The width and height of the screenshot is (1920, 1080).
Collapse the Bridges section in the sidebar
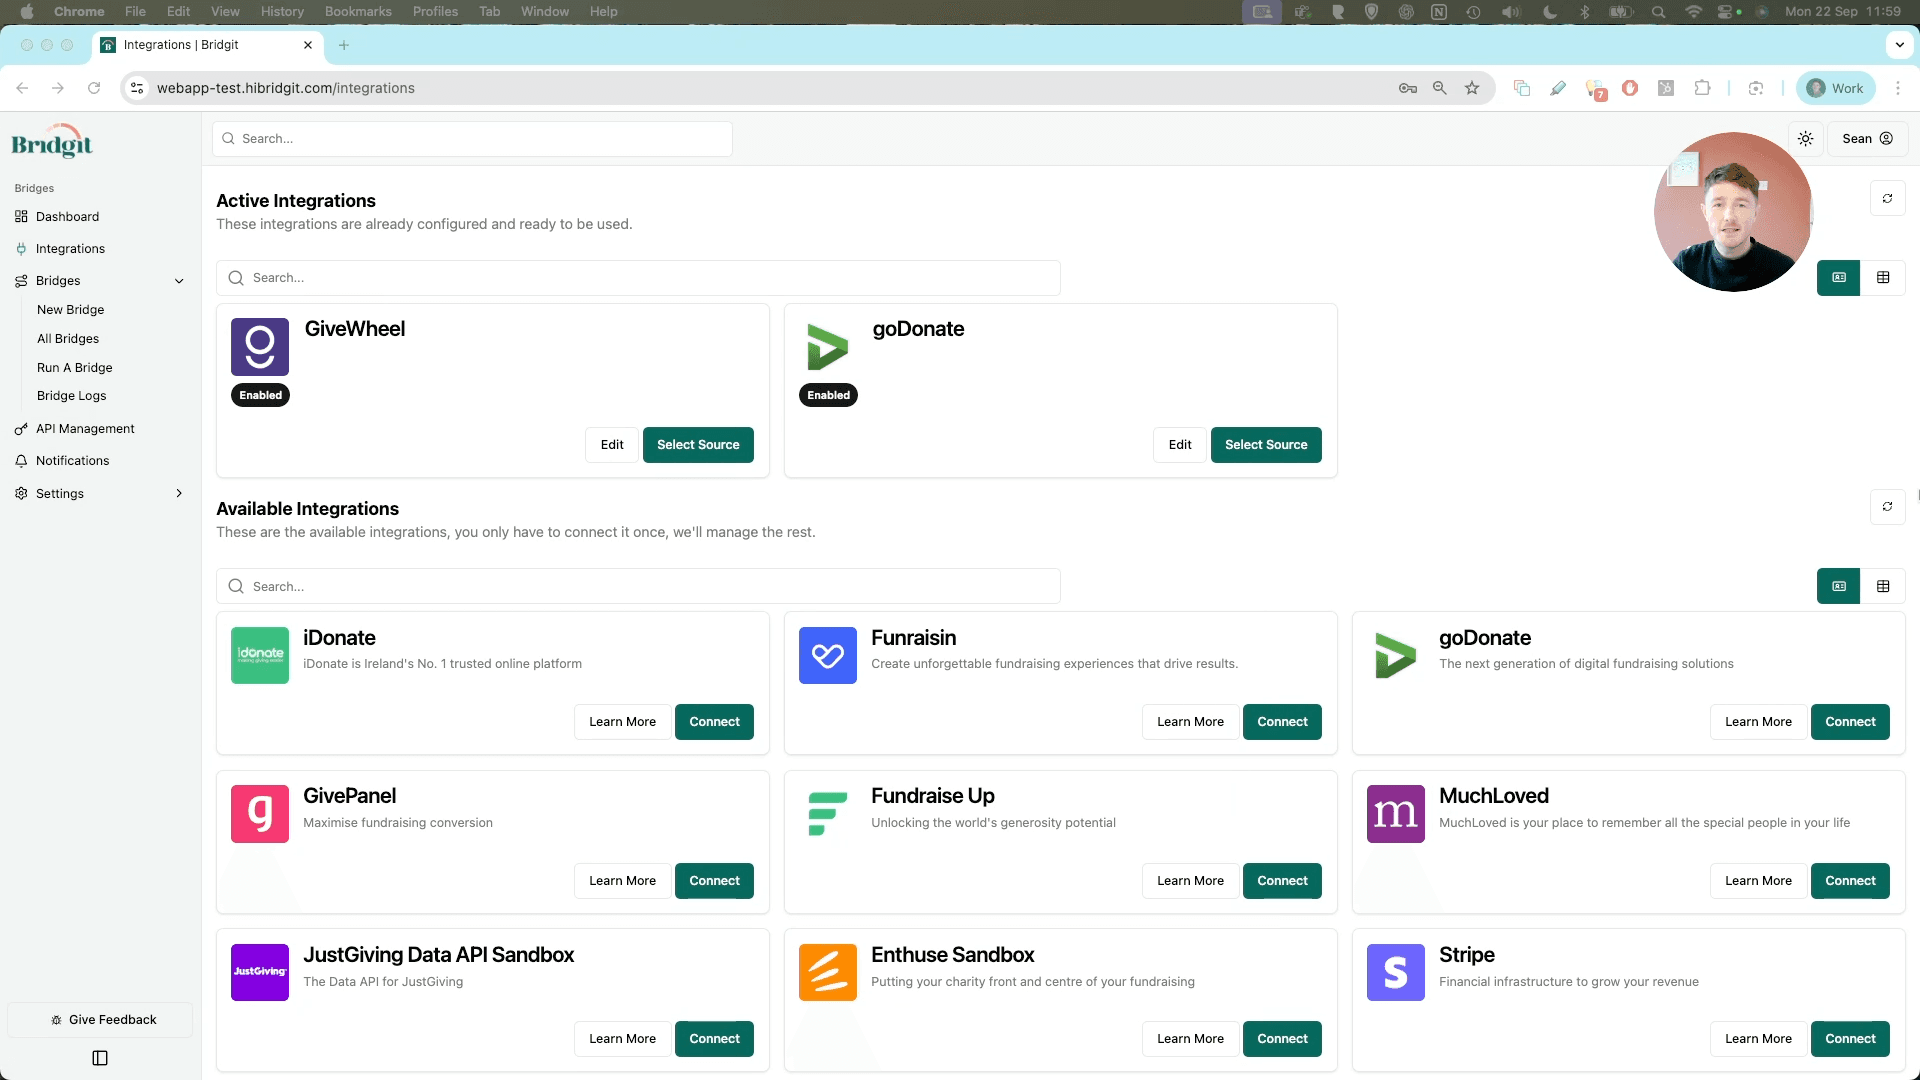click(x=179, y=281)
